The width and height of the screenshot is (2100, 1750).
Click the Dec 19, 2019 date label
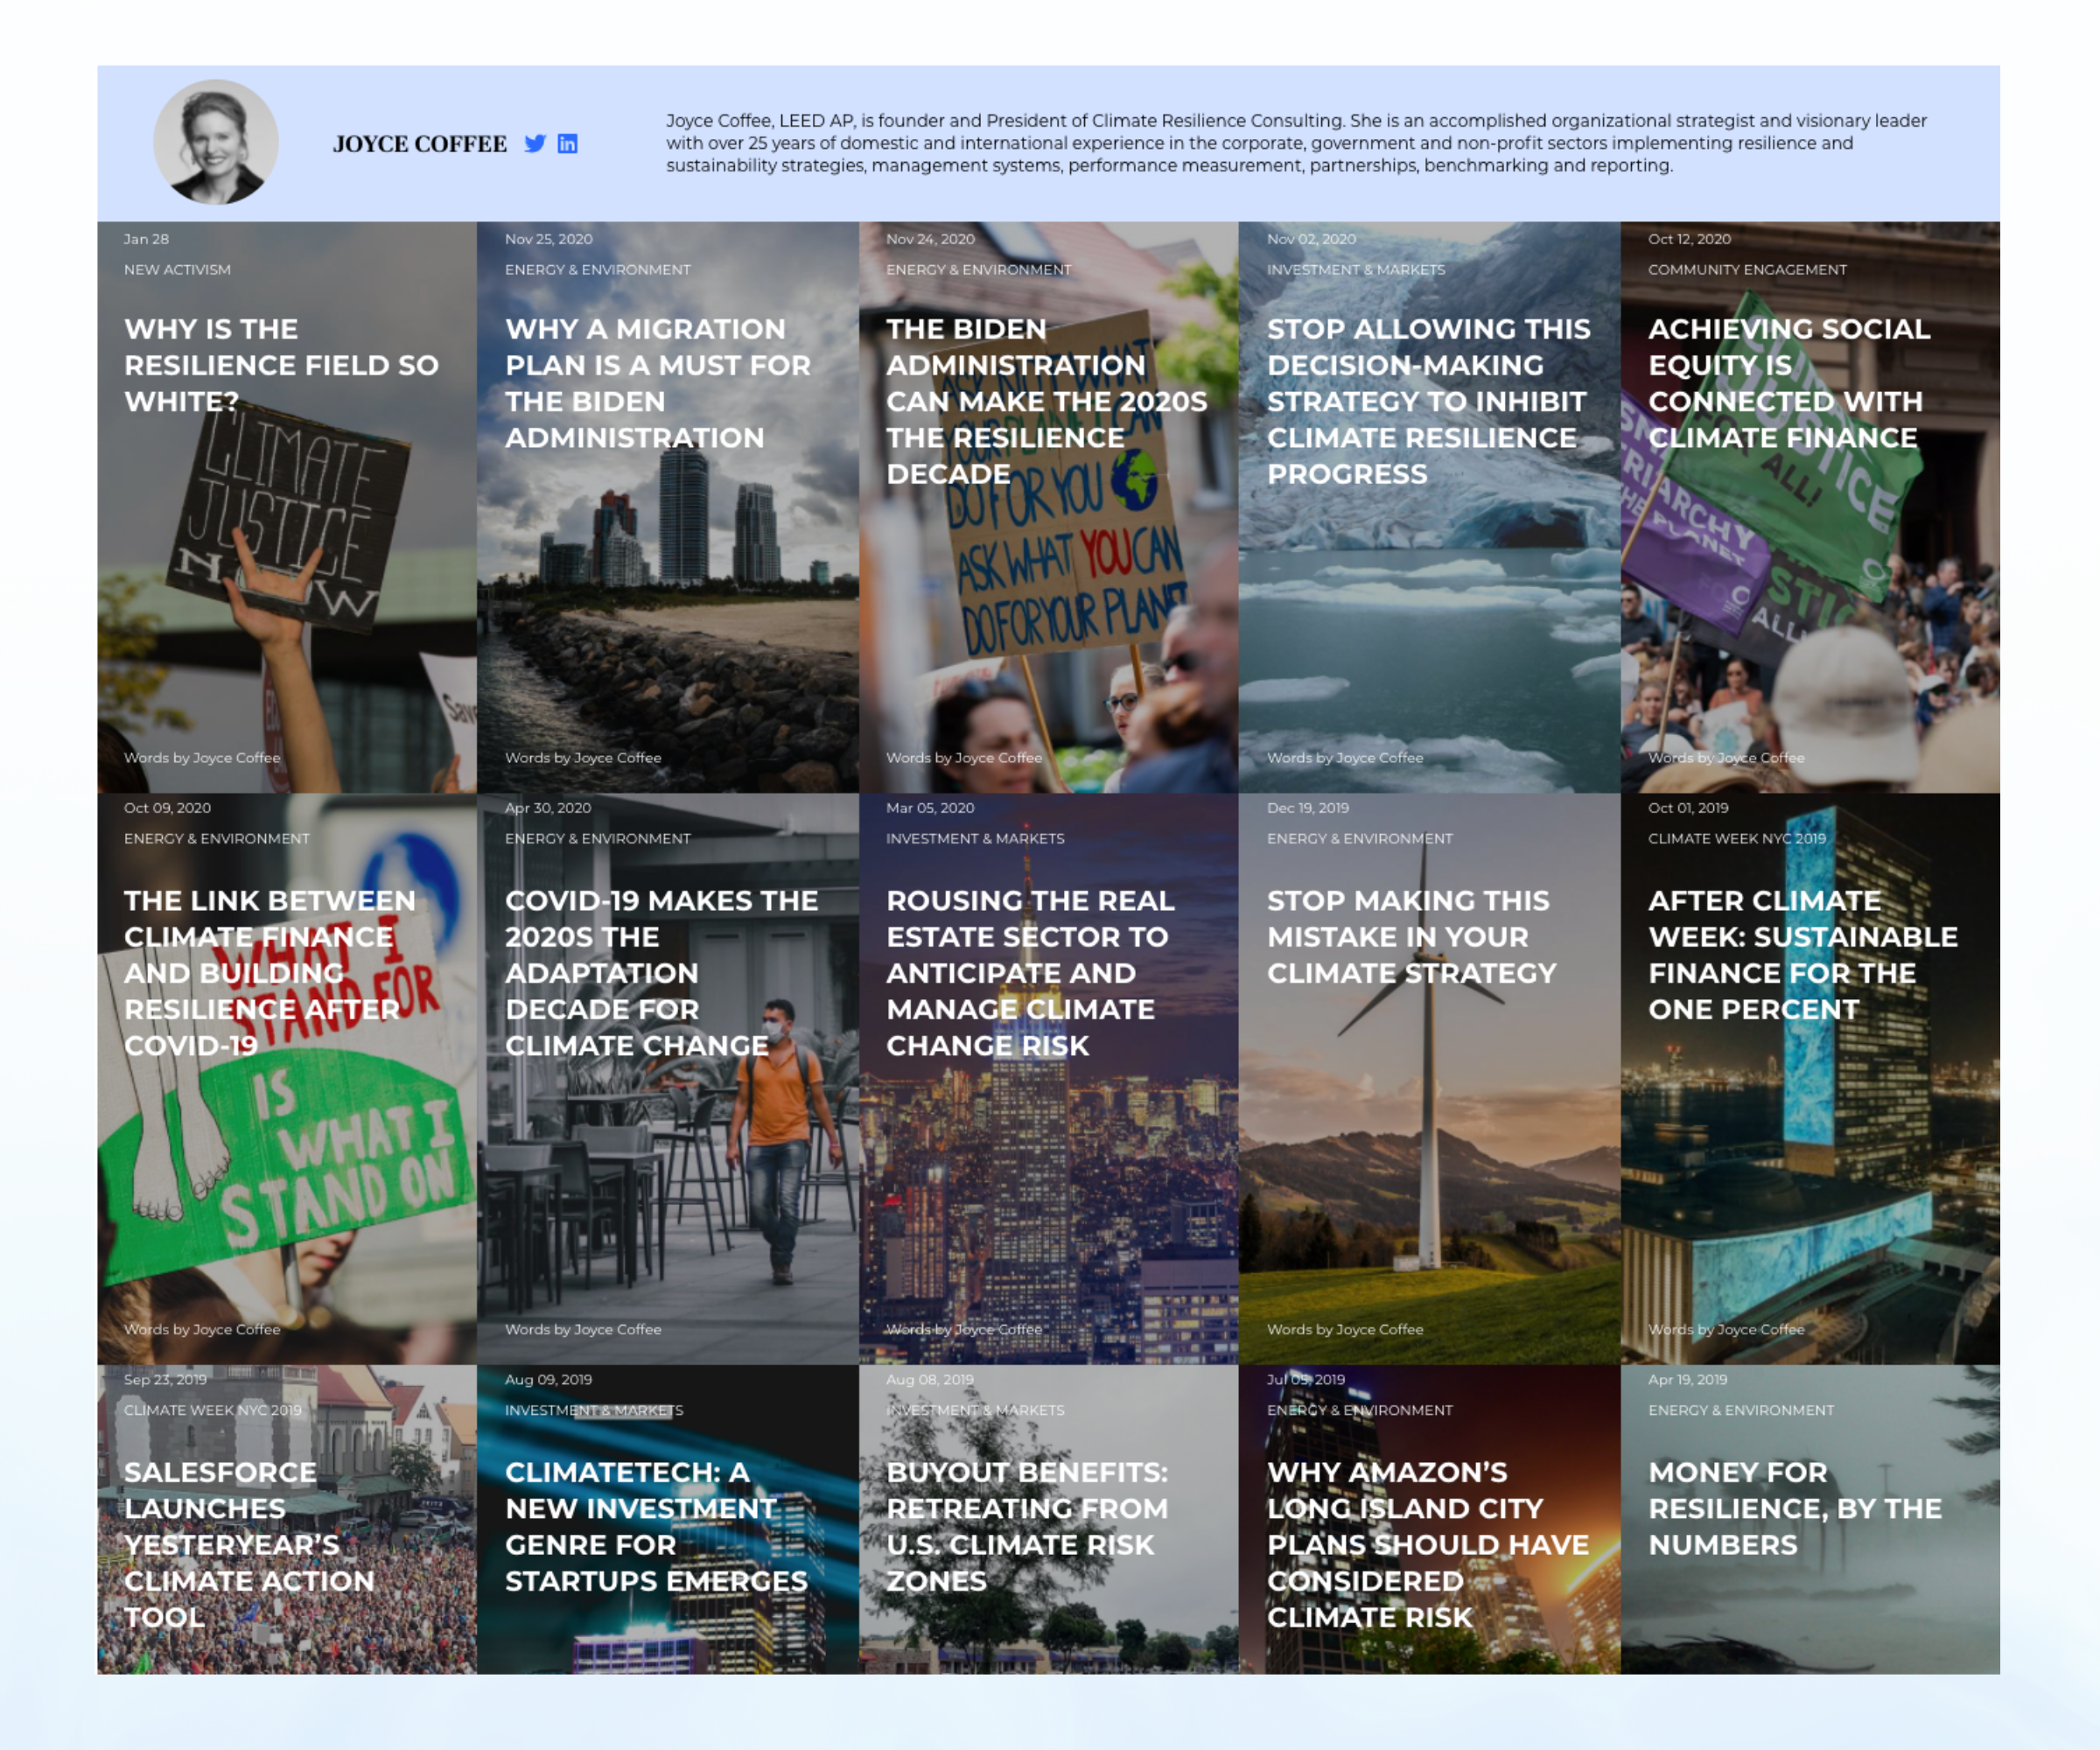click(1308, 808)
